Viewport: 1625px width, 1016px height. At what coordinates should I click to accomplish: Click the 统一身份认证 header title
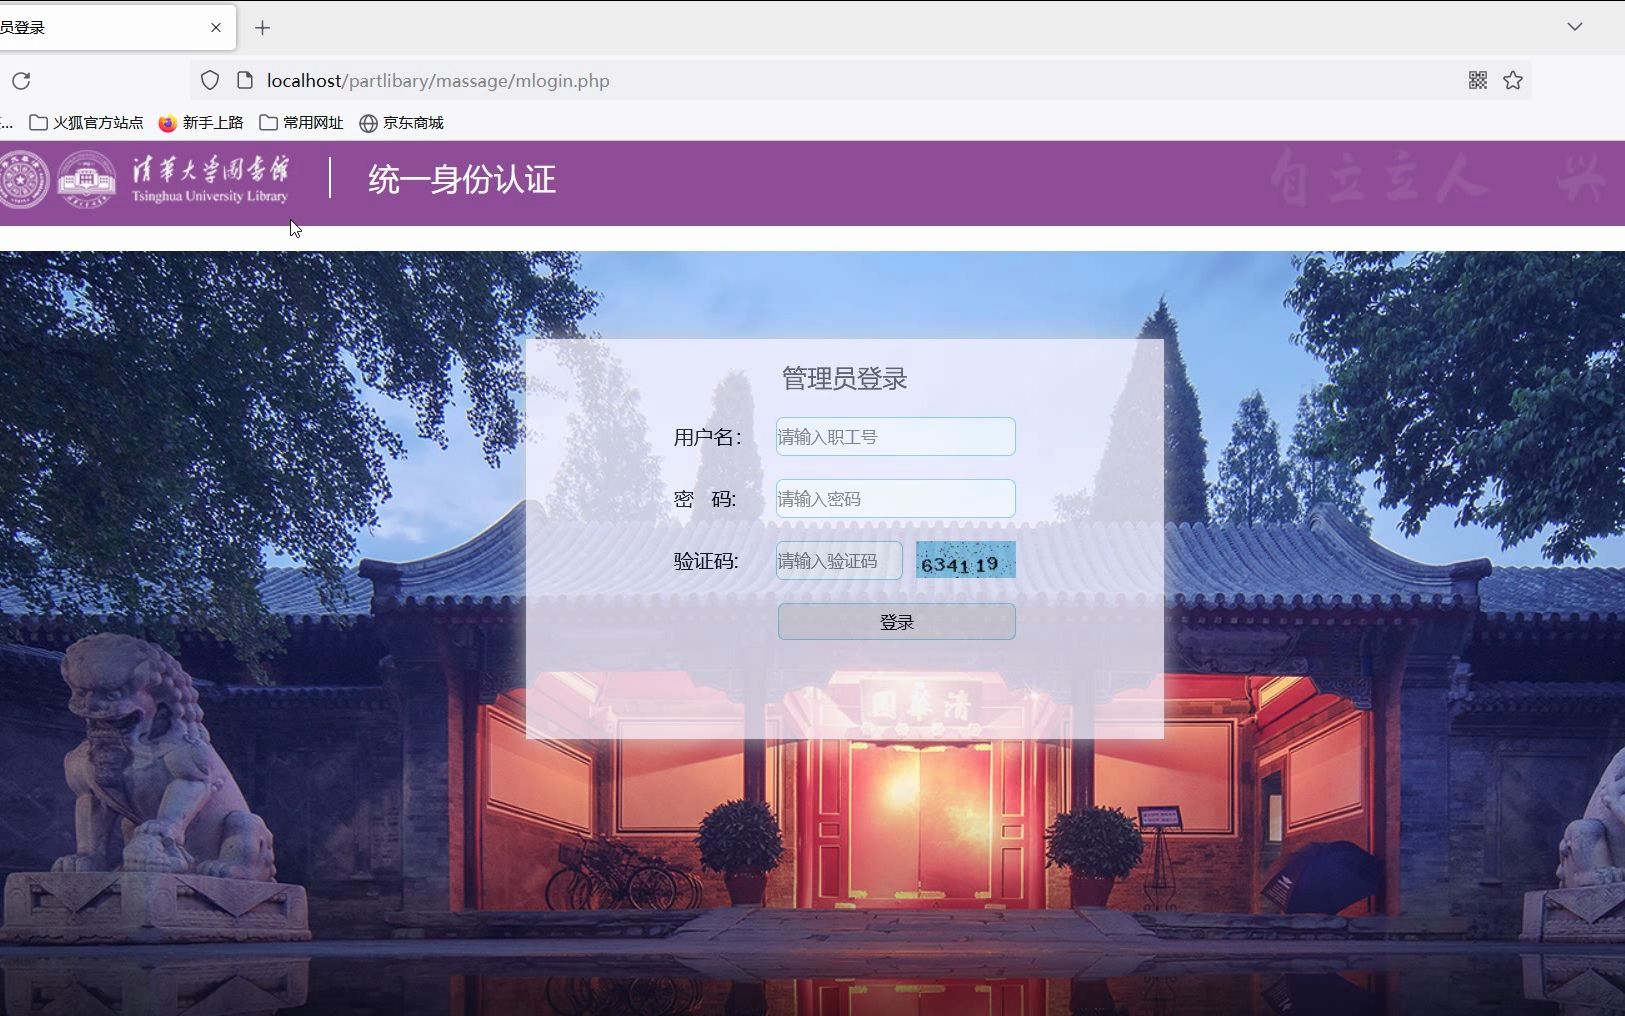point(462,180)
